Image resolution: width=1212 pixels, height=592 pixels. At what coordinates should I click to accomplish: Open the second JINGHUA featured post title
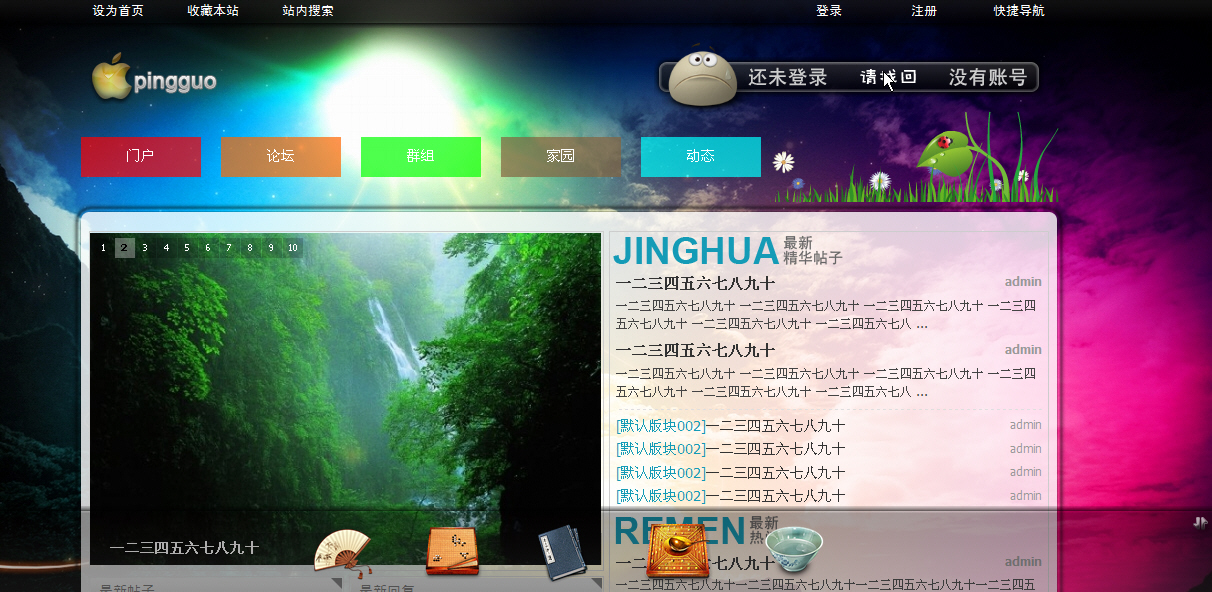click(695, 350)
